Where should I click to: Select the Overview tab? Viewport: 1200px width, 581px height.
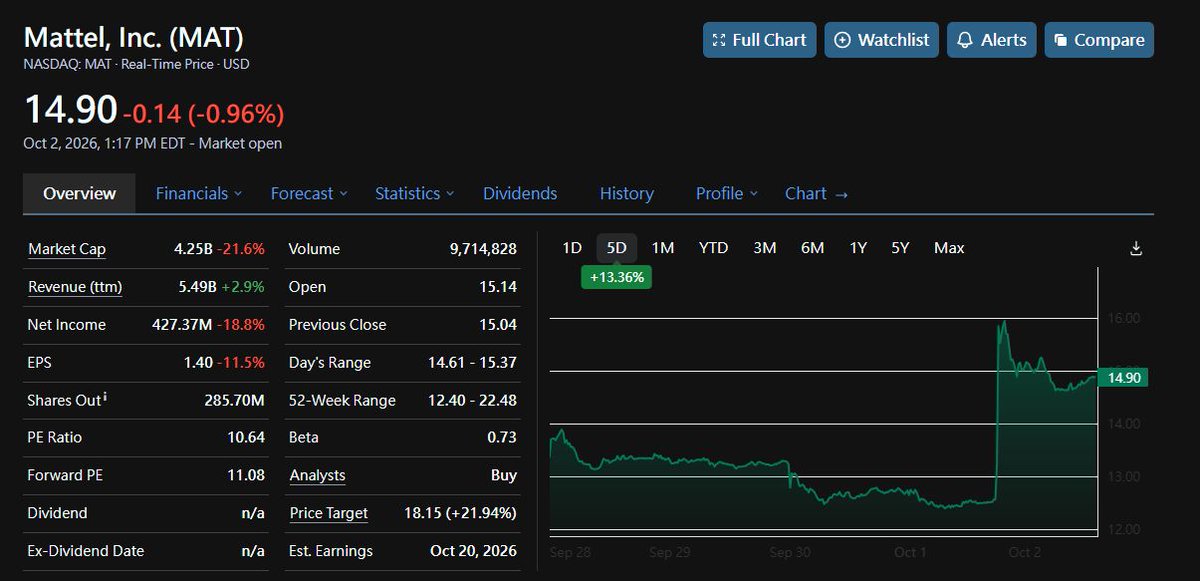click(x=80, y=194)
